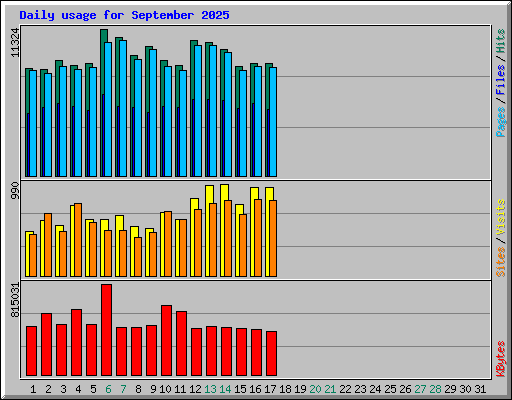Click day 17 on the x-axis
The image size is (512, 400).
[270, 389]
